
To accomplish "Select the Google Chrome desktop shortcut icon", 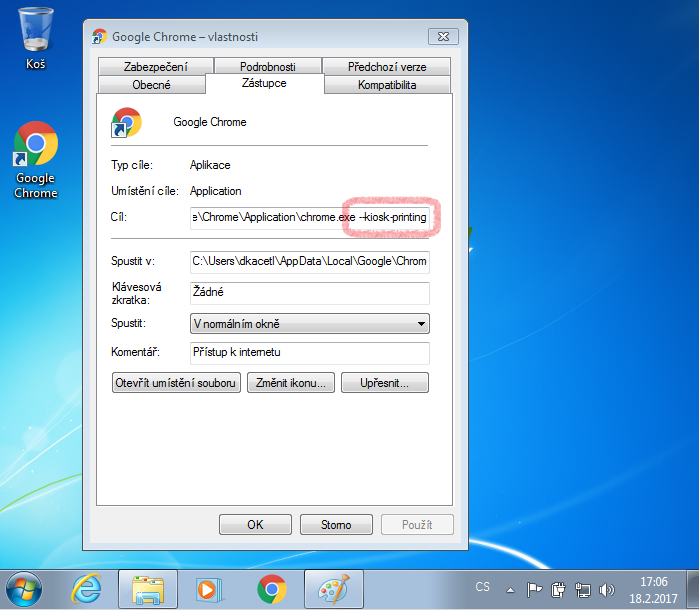I will pyautogui.click(x=36, y=160).
